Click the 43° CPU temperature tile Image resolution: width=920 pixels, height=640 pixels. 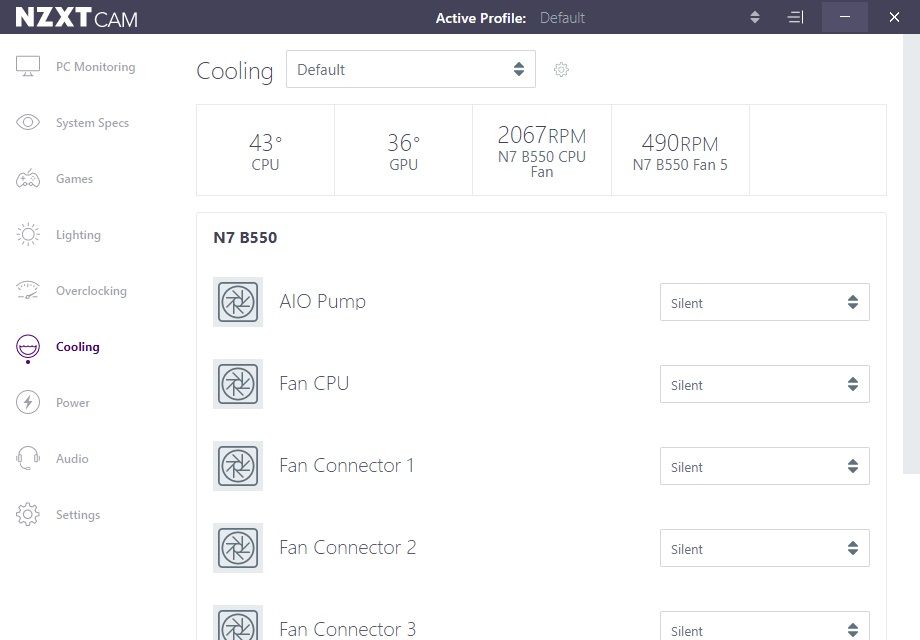click(x=265, y=150)
